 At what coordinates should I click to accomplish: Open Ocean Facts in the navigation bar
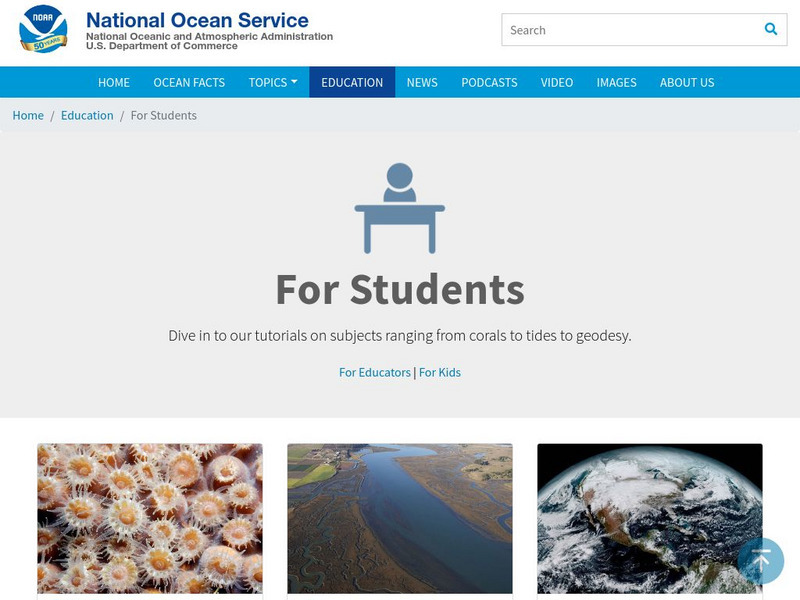[x=189, y=82]
